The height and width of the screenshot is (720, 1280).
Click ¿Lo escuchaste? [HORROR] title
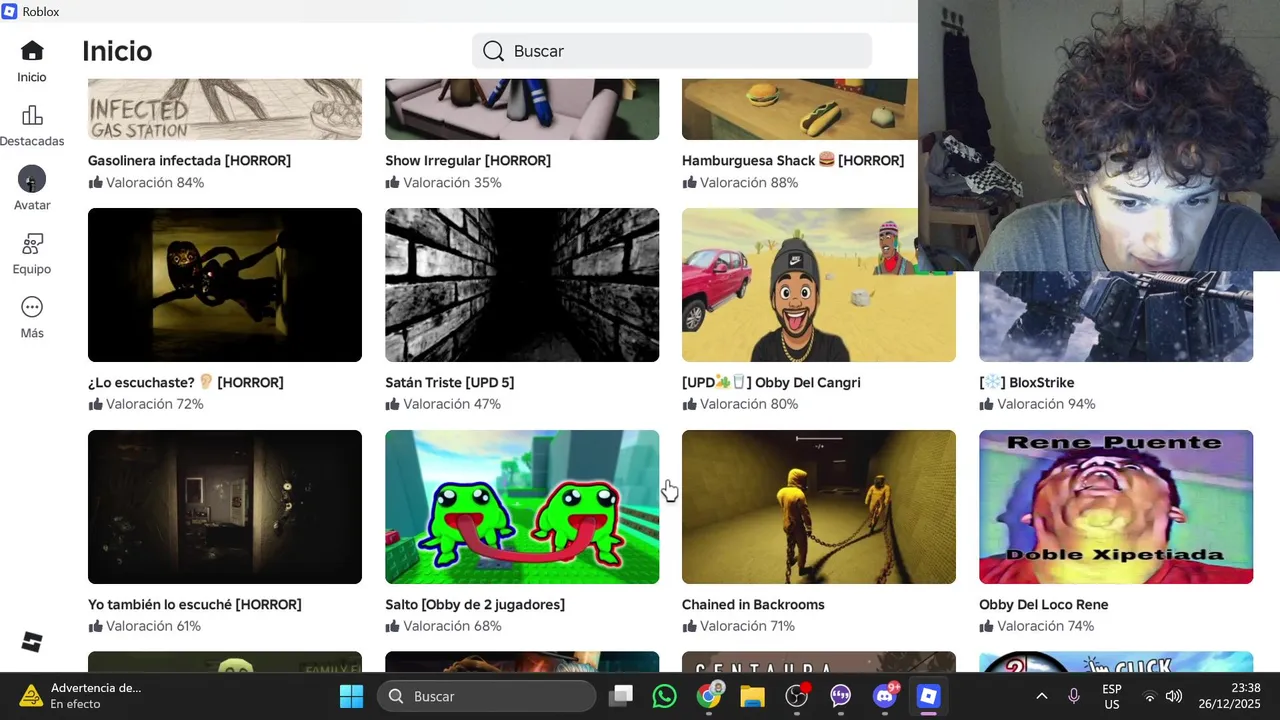click(186, 382)
